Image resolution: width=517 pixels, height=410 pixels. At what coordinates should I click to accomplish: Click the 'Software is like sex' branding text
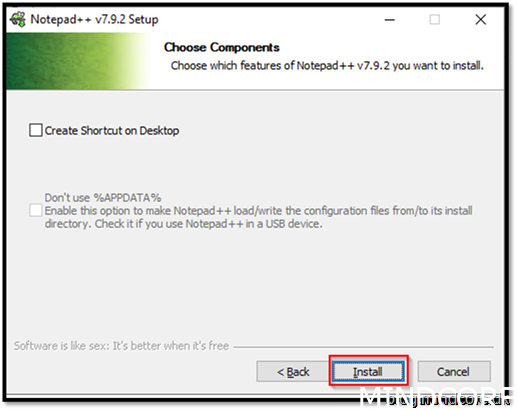click(x=121, y=346)
